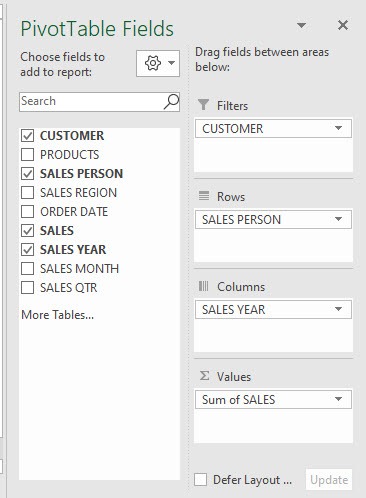Viewport: 366px width, 498px height.
Task: Check the SALES QTR field checkbox
Action: click(27, 288)
